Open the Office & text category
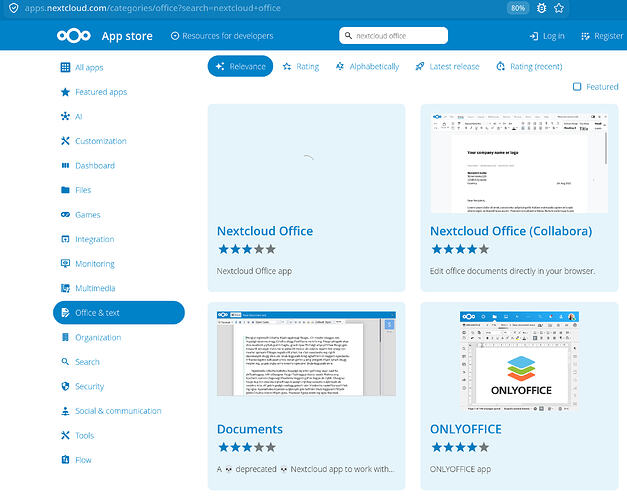627x500 pixels. [119, 313]
